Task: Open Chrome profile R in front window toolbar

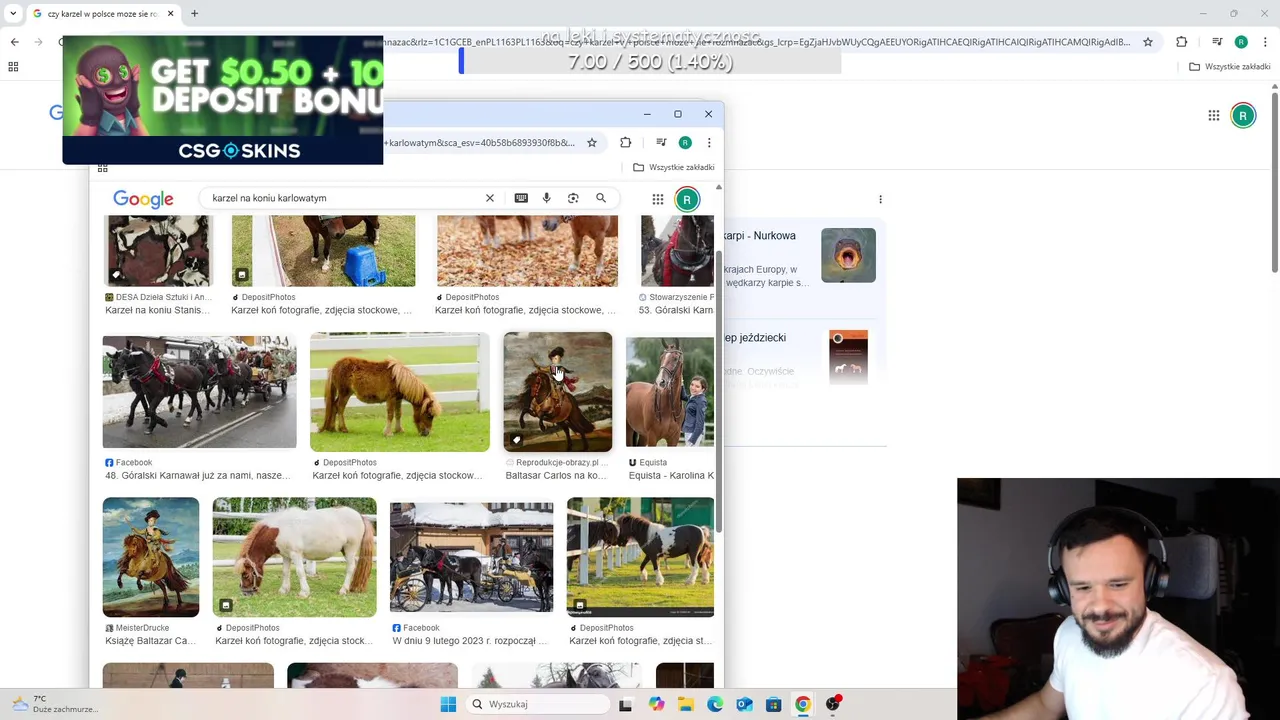Action: pyautogui.click(x=685, y=142)
